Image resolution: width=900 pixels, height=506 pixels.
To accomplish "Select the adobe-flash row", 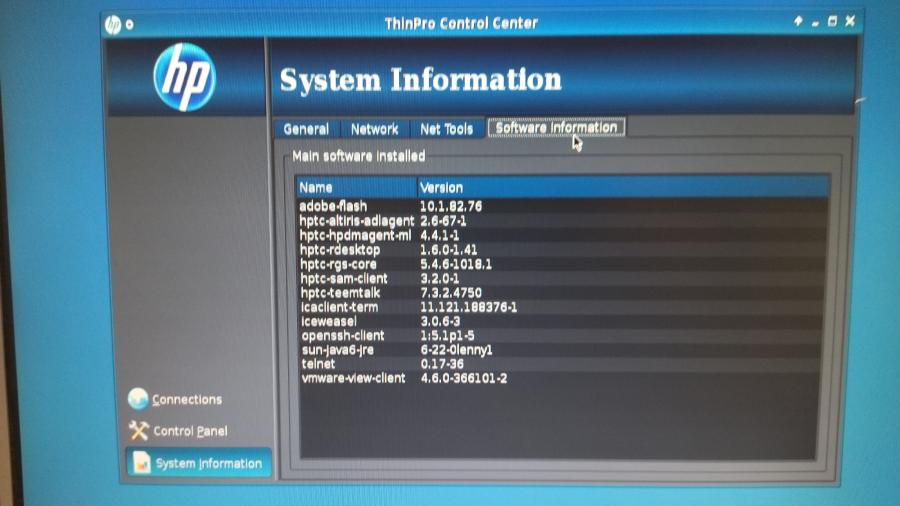I will 562,206.
